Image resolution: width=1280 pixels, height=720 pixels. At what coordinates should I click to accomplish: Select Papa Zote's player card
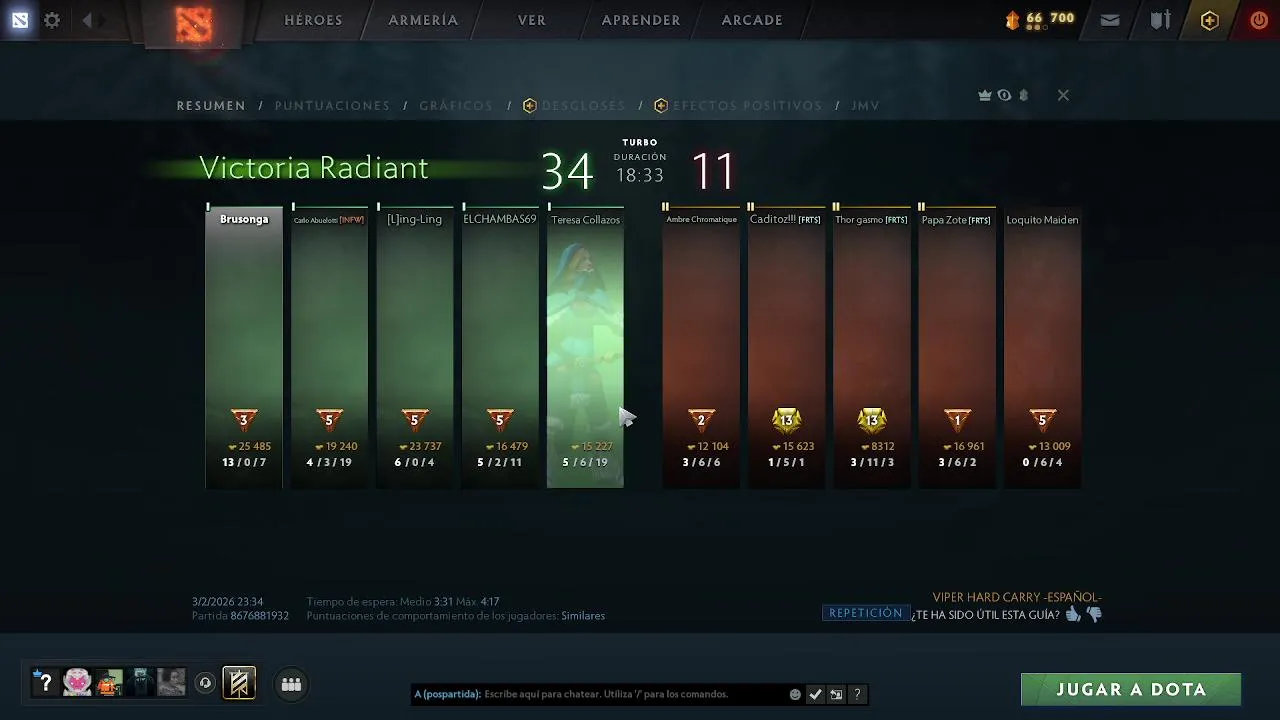point(957,347)
